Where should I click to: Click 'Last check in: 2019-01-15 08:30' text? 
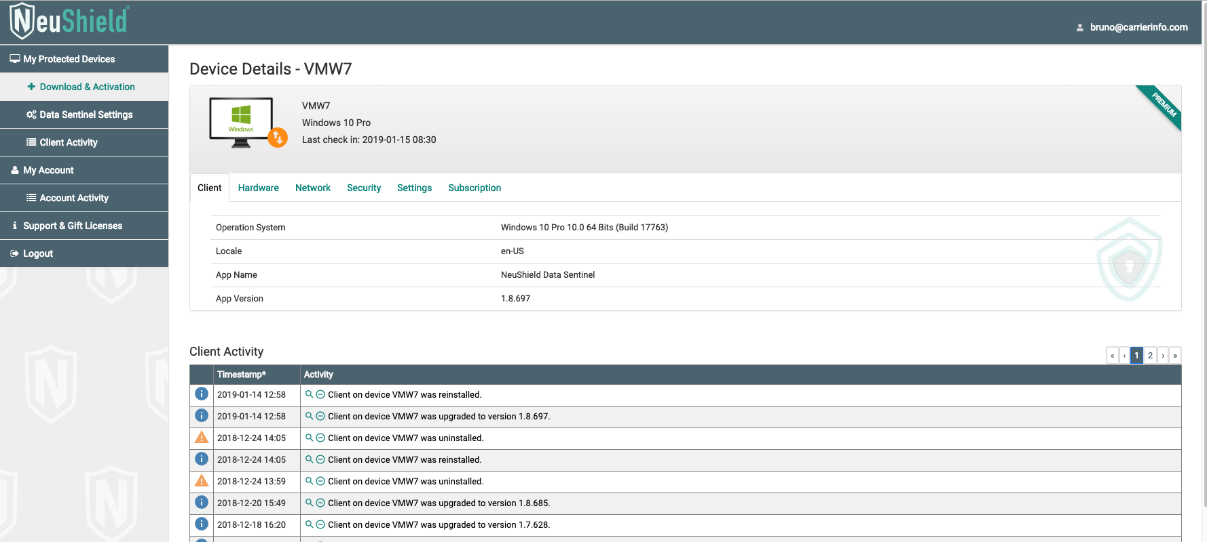coord(369,140)
